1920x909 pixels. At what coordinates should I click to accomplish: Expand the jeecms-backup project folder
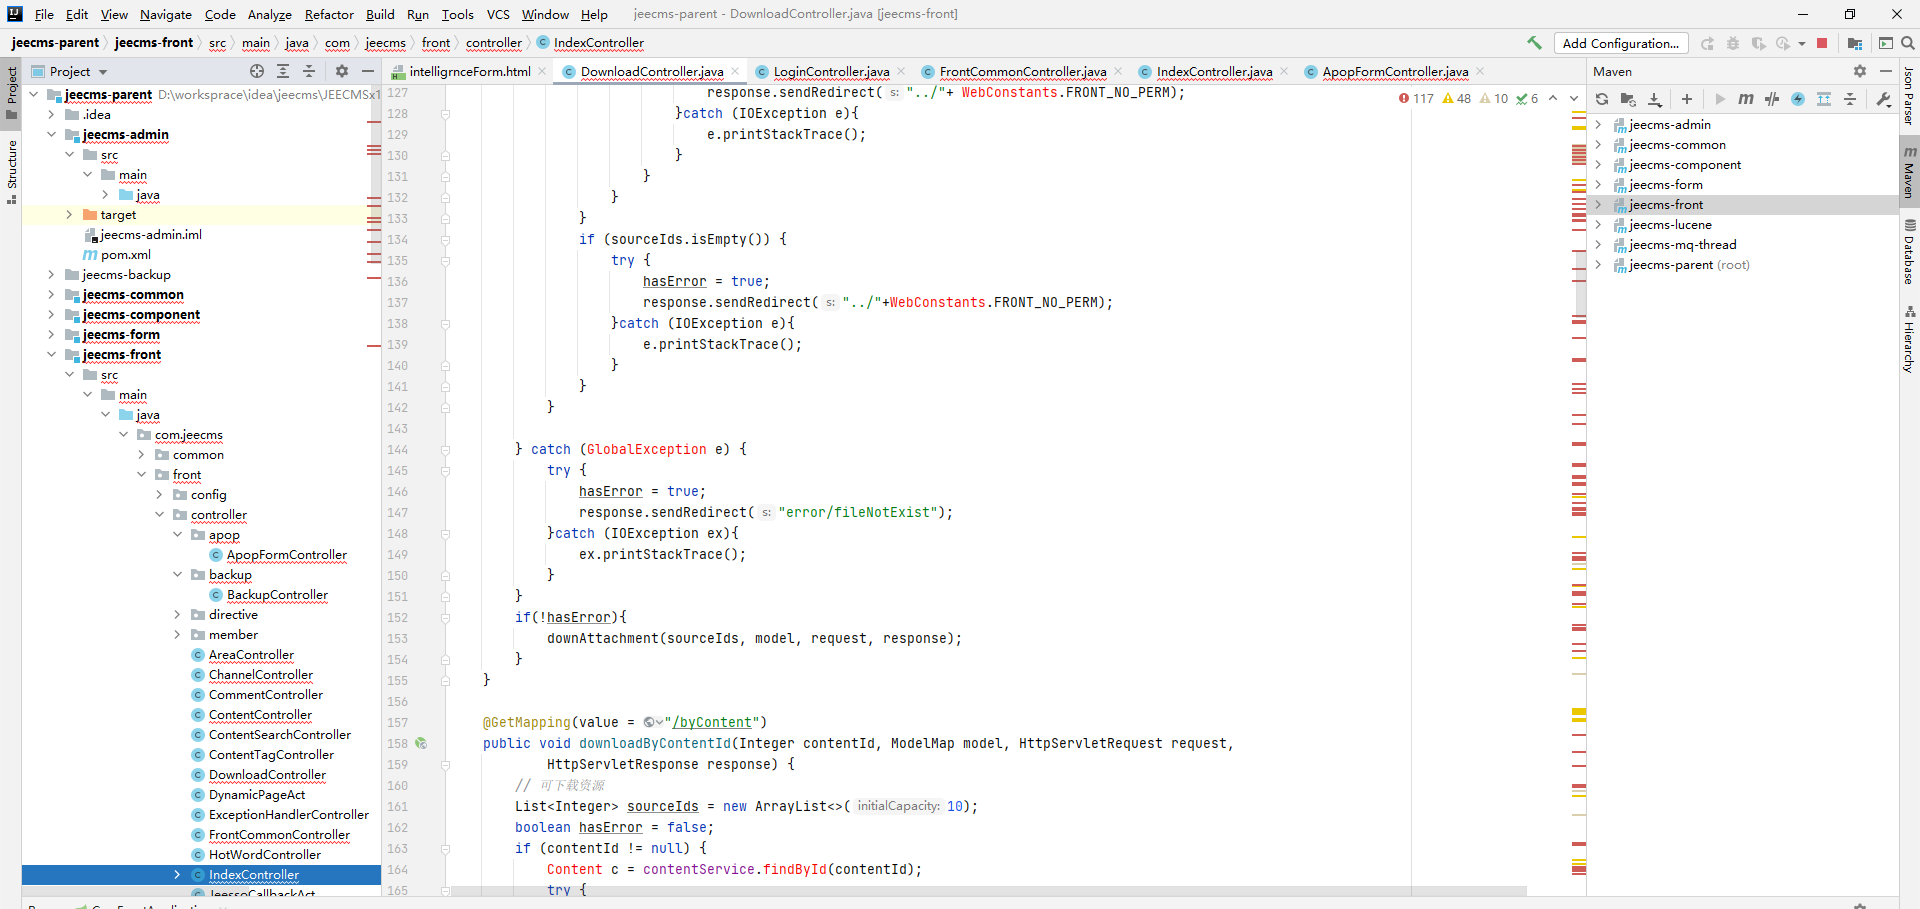(x=51, y=275)
